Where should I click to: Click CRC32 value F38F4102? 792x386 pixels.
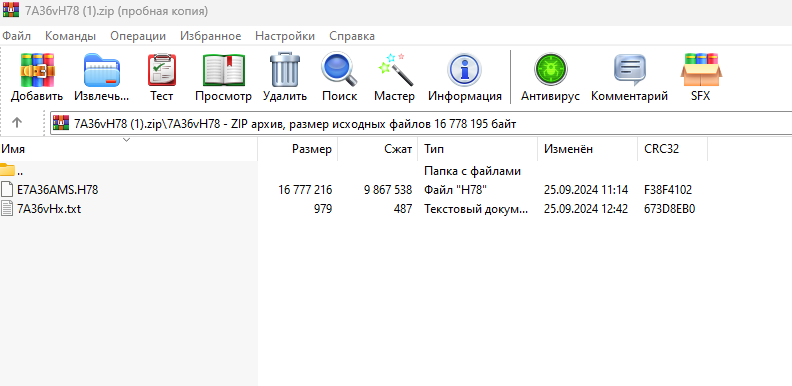(x=668, y=190)
